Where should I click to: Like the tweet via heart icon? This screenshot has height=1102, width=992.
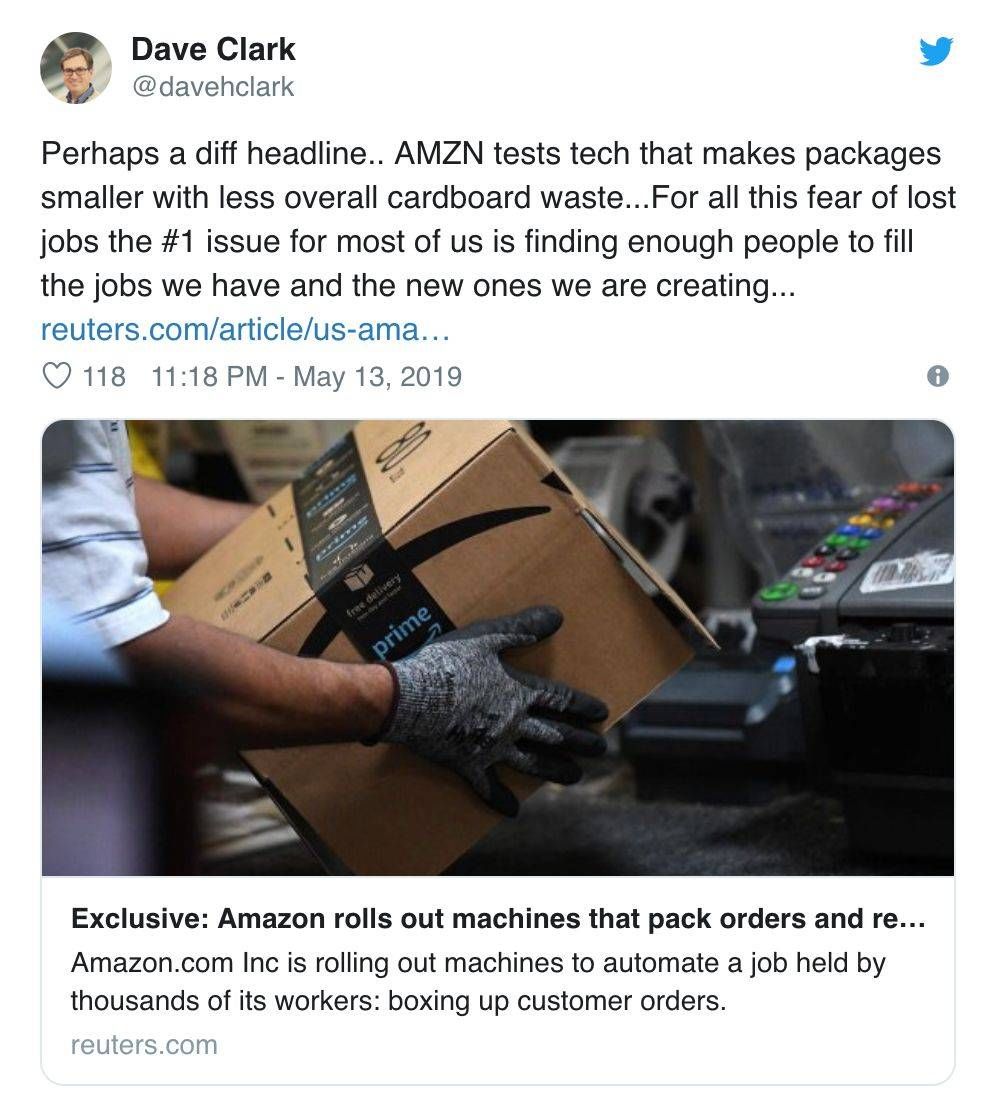coord(57,376)
